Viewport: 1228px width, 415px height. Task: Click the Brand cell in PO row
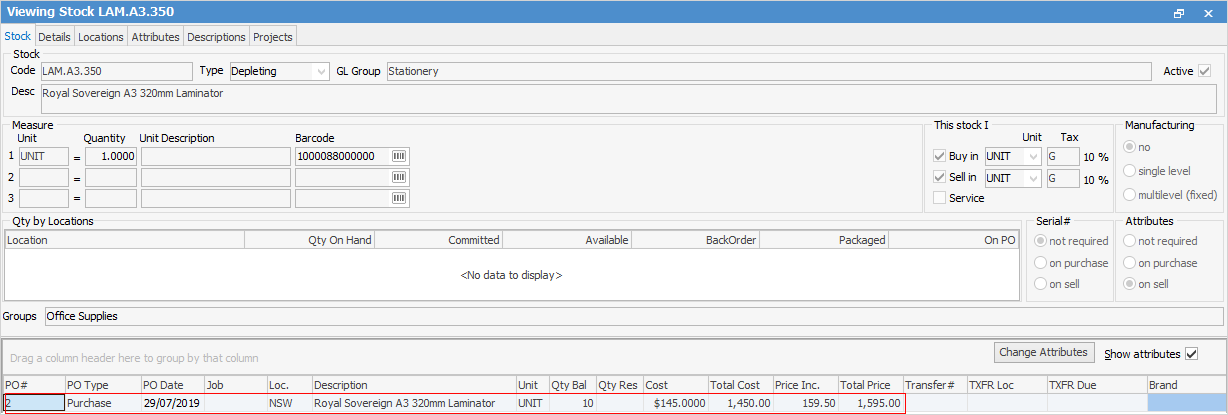coord(1186,403)
